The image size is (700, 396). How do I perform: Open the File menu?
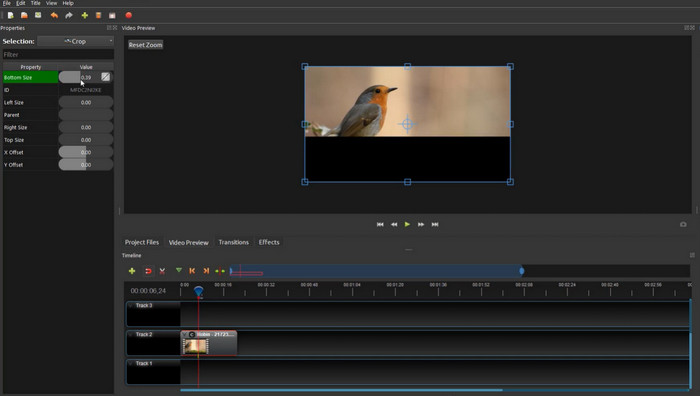coord(7,3)
